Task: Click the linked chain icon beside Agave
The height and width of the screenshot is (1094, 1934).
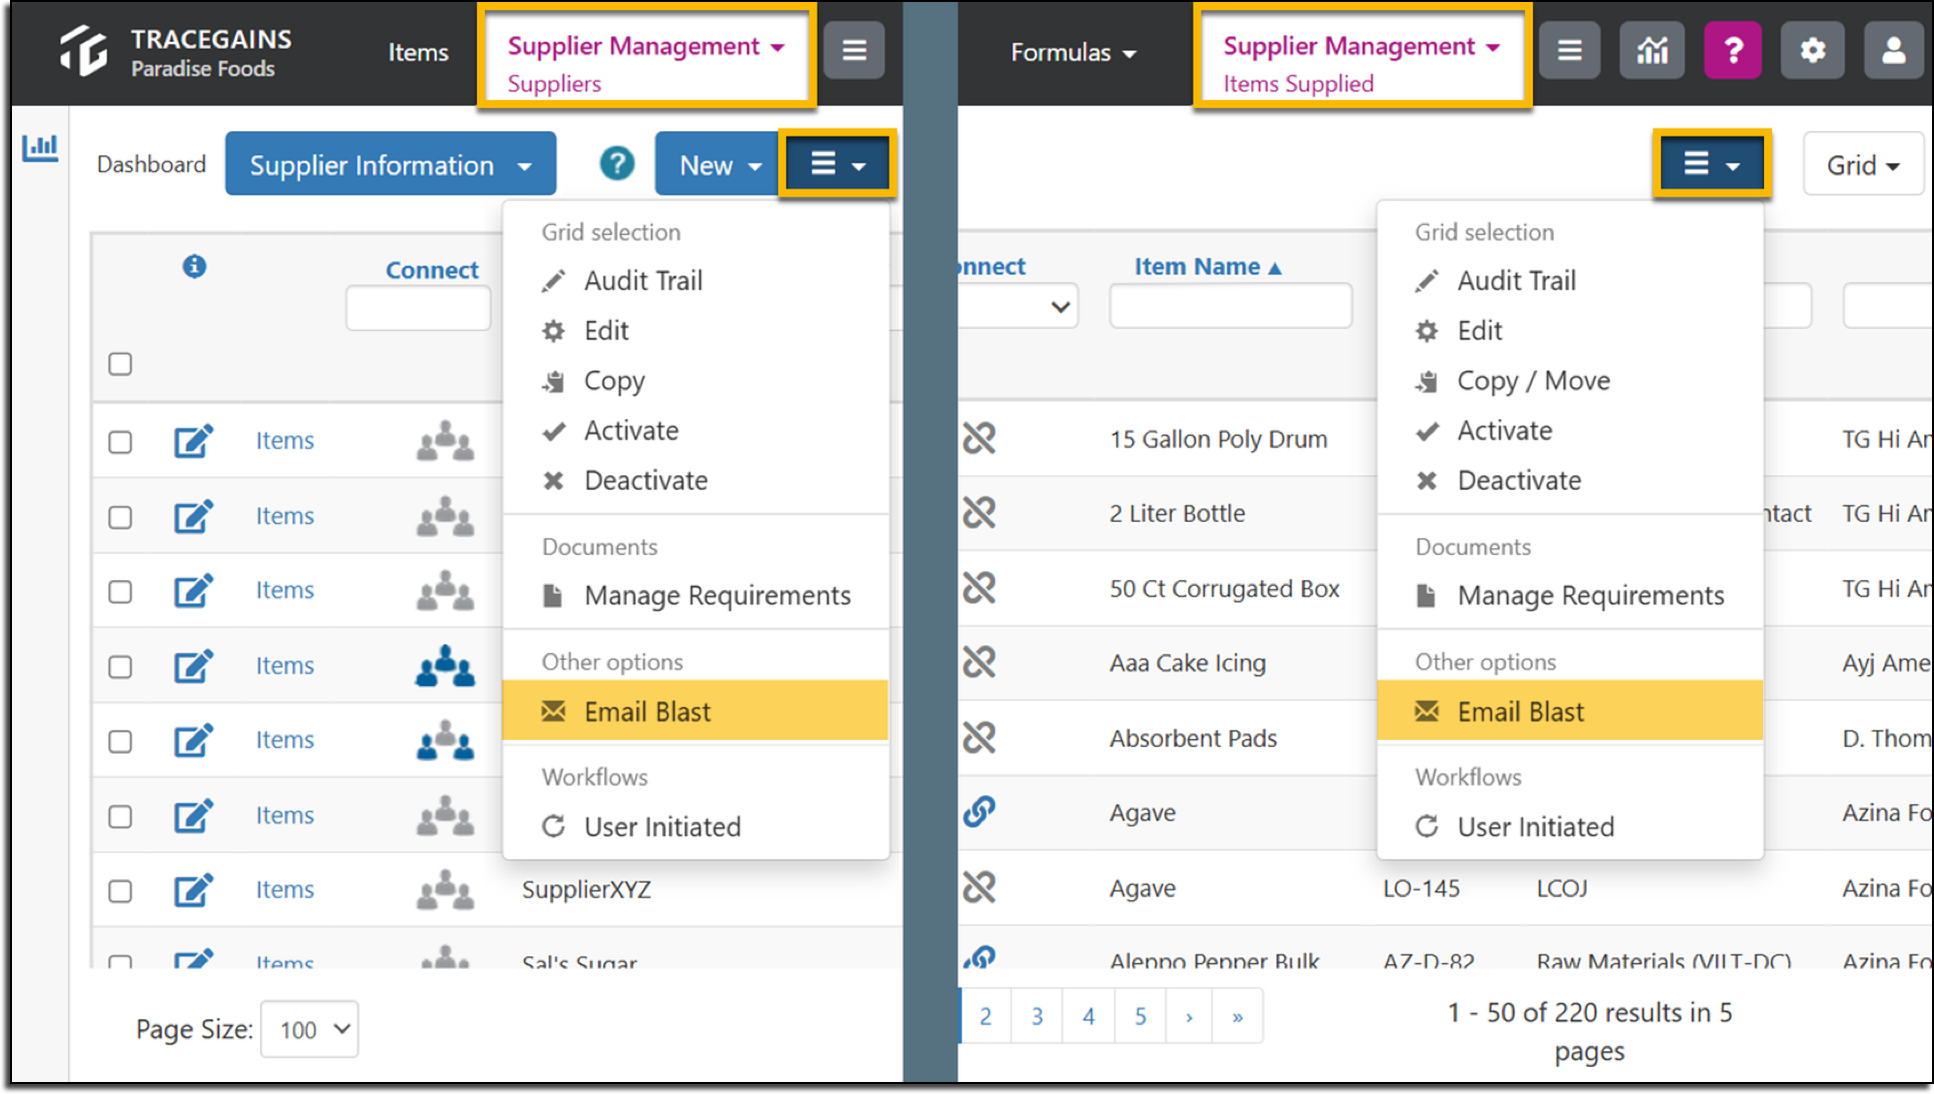Action: click(979, 811)
